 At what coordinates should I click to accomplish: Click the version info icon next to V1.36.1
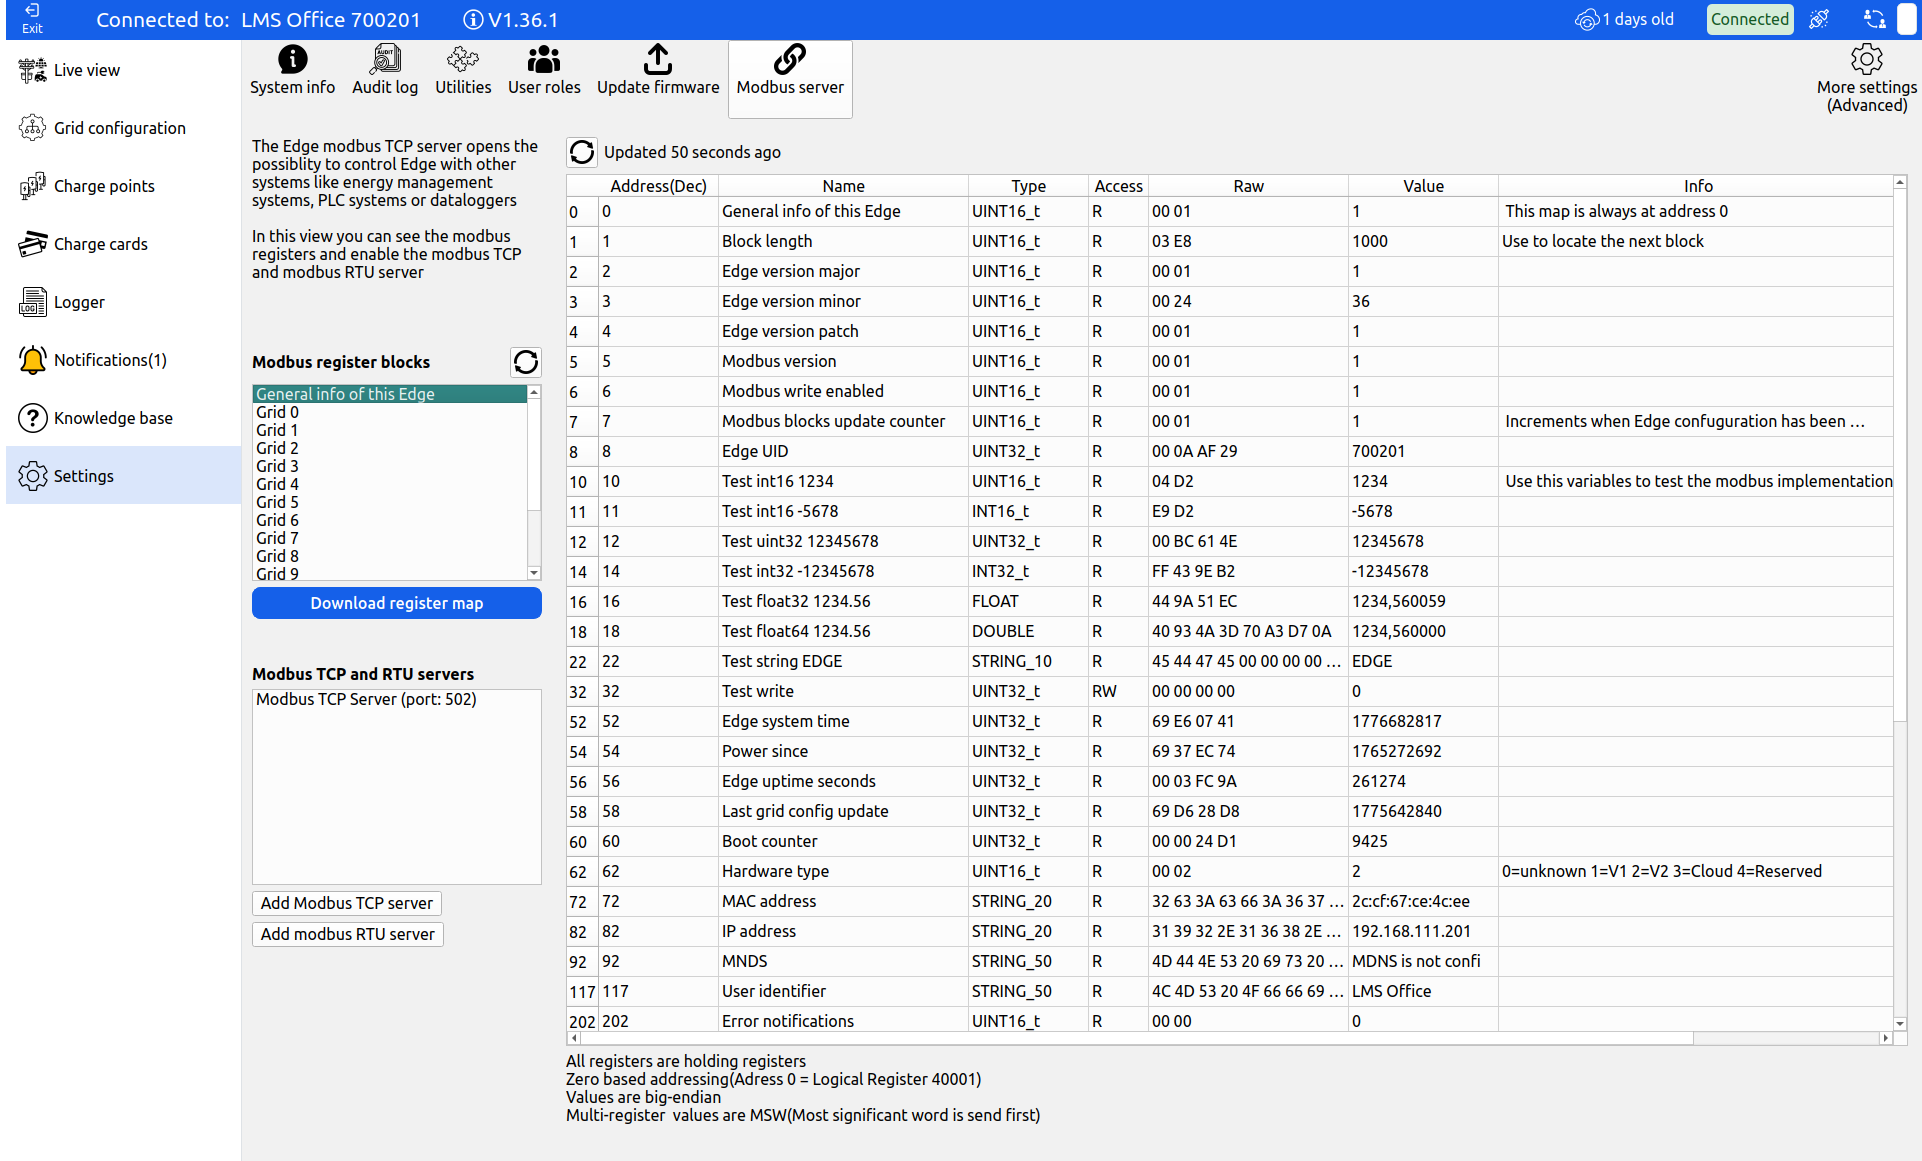tap(474, 20)
